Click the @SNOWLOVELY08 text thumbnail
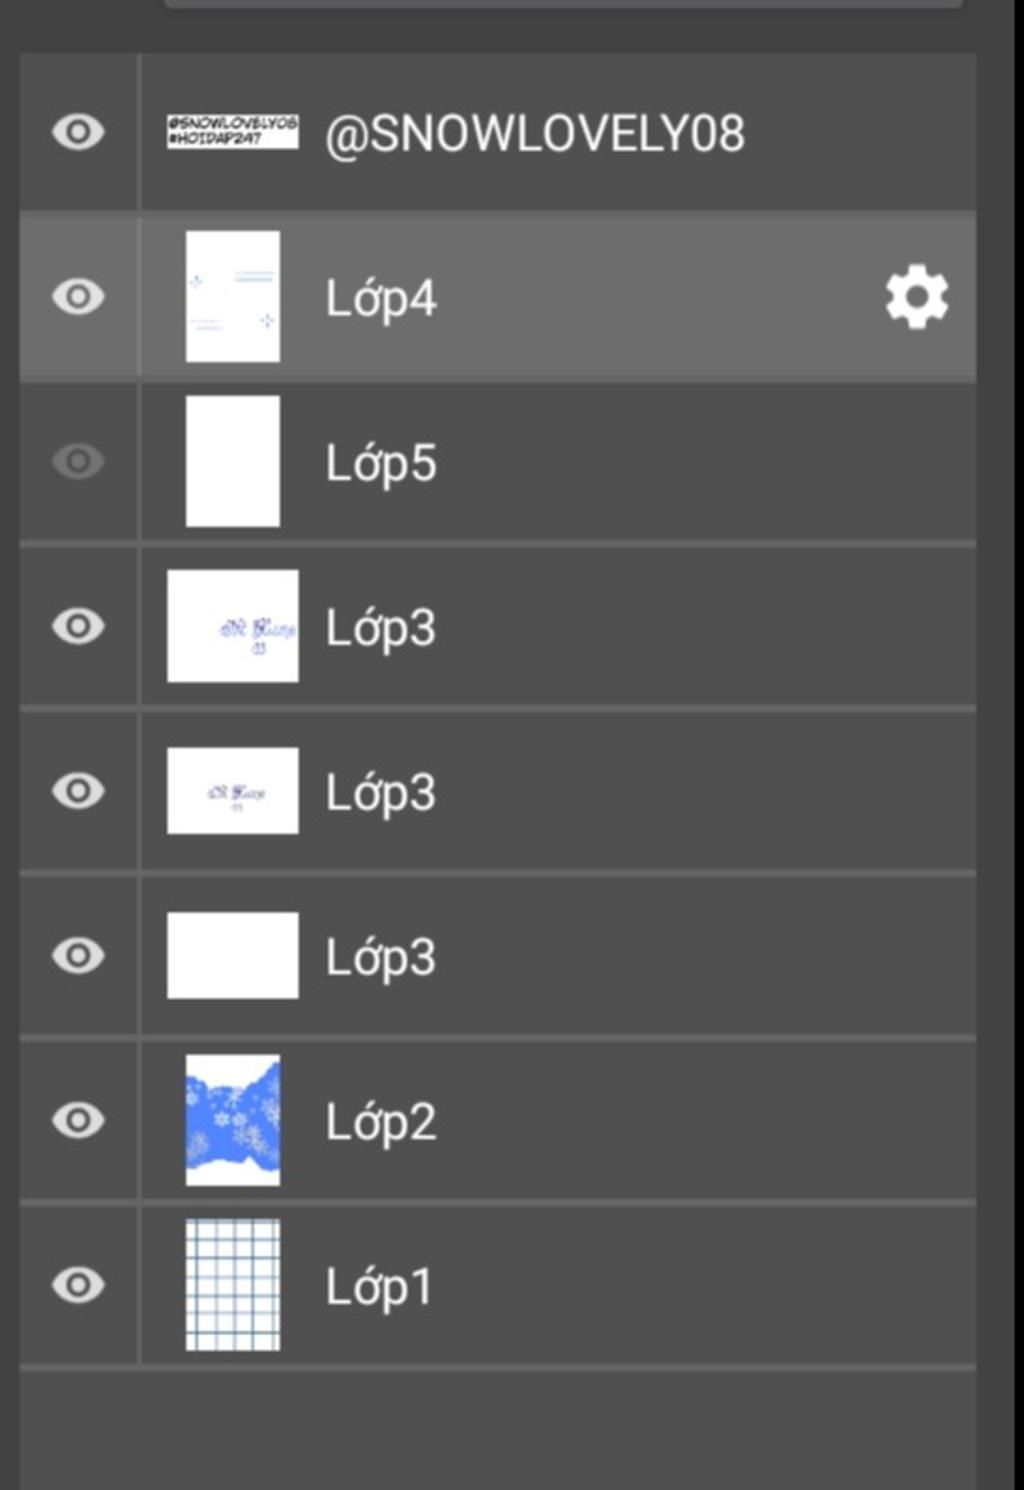 click(x=233, y=132)
